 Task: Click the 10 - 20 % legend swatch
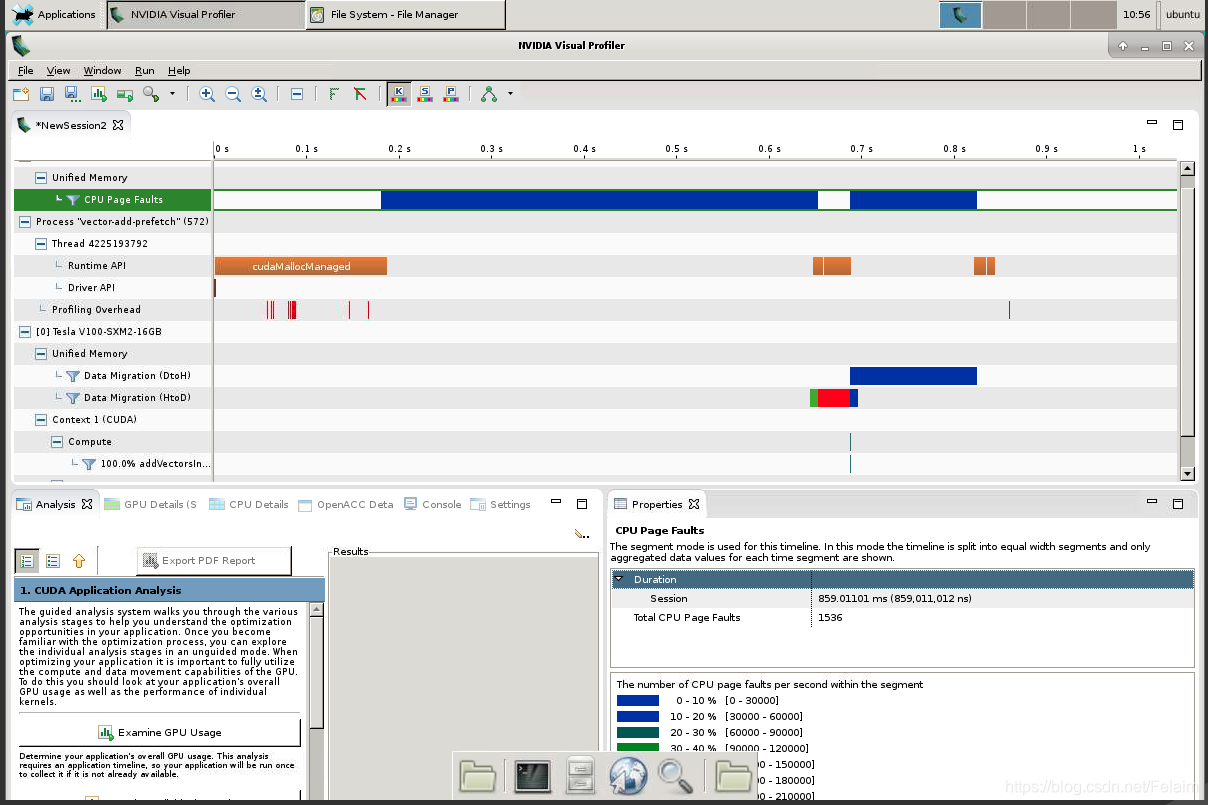click(638, 716)
